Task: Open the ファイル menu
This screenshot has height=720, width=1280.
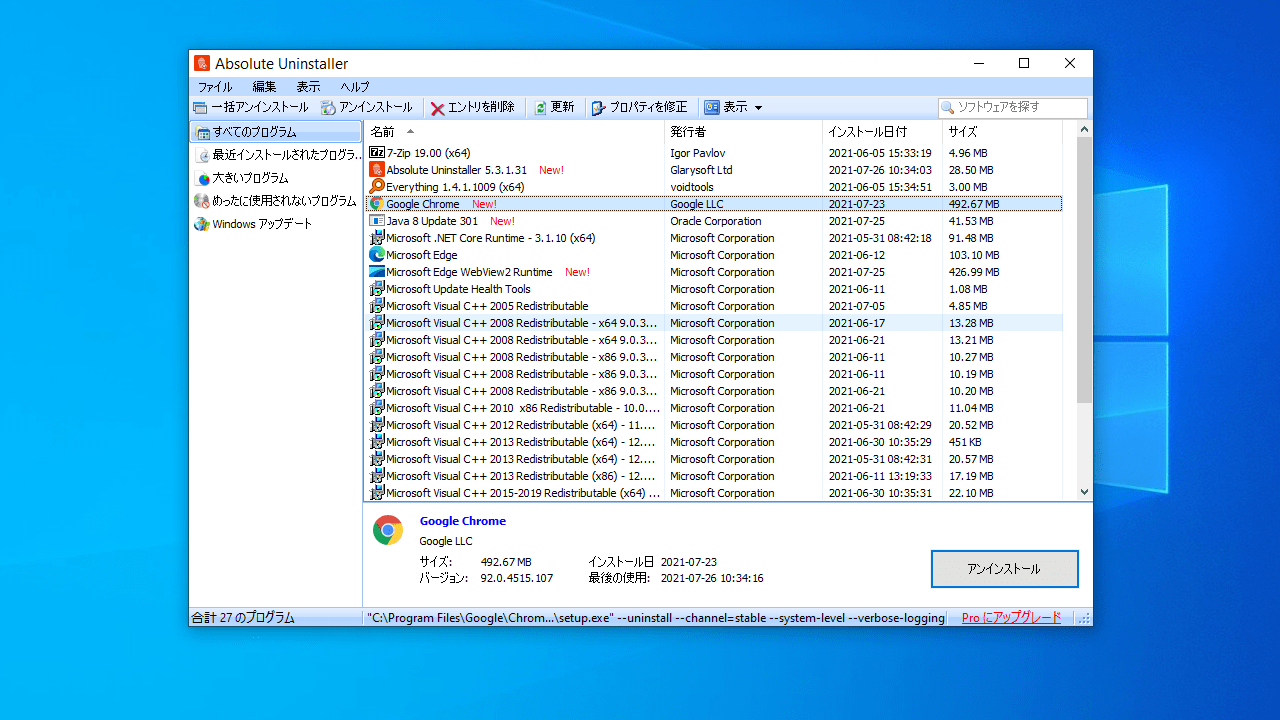Action: click(x=215, y=87)
